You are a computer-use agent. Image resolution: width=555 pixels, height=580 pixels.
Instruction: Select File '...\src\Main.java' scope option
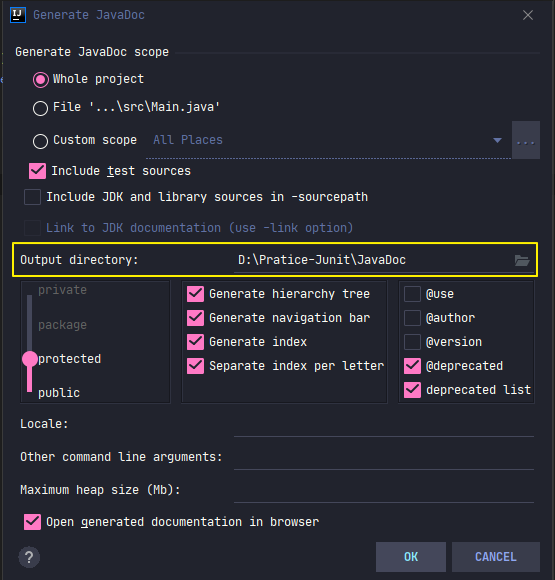[41, 108]
